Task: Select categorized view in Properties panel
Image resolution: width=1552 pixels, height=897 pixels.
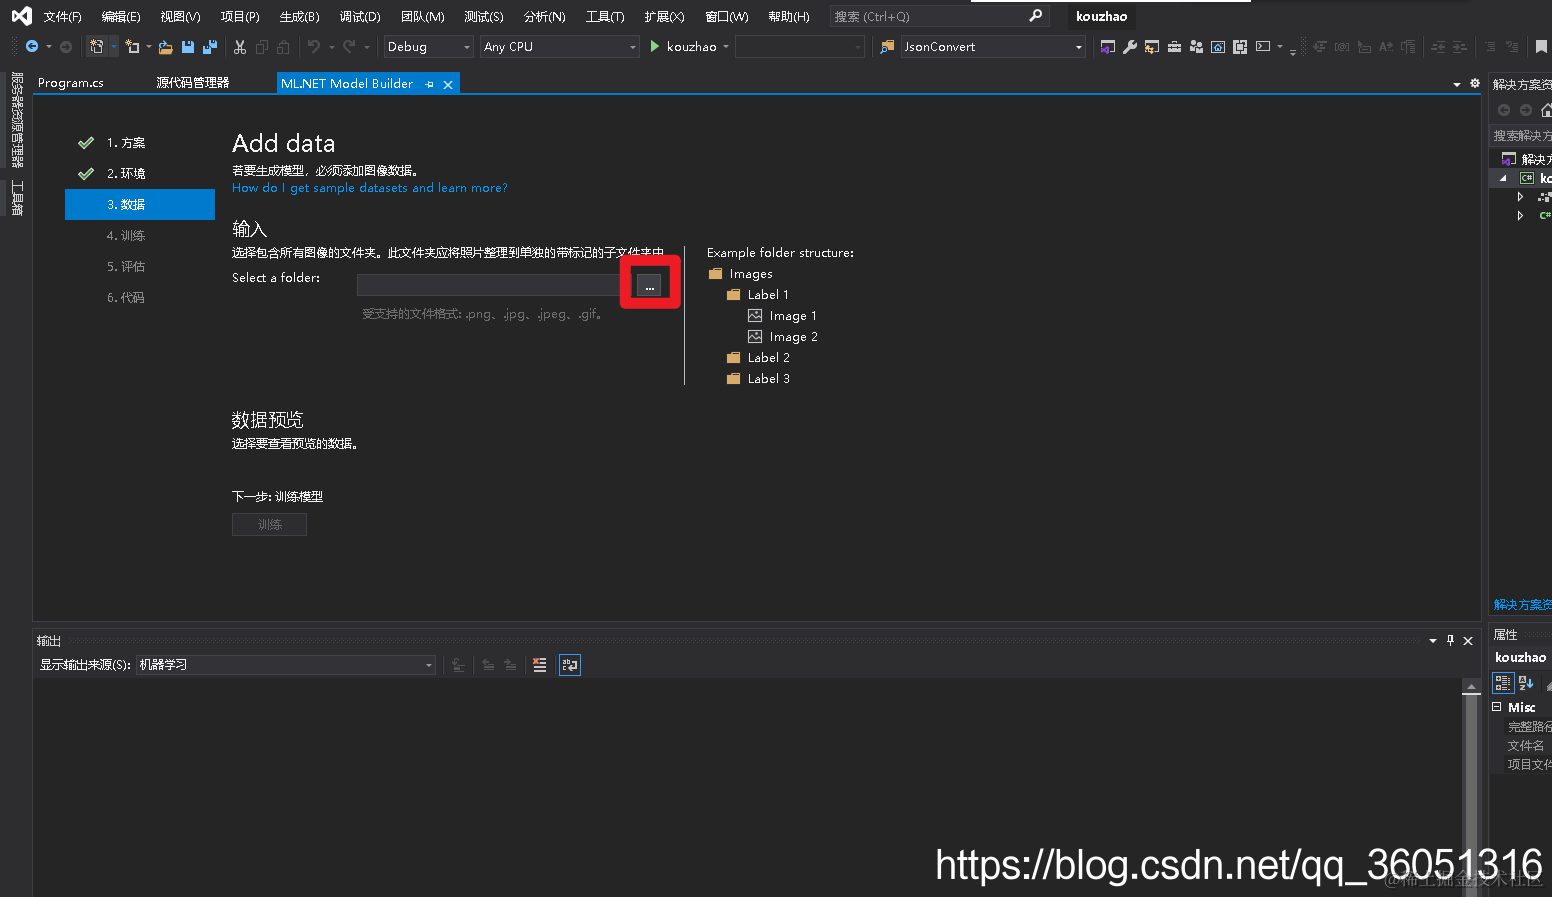Action: click(x=1503, y=683)
